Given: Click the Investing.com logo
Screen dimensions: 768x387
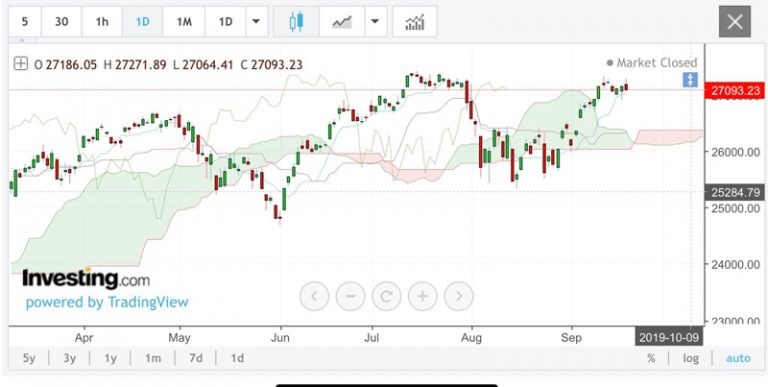Looking at the screenshot, I should coord(86,279).
